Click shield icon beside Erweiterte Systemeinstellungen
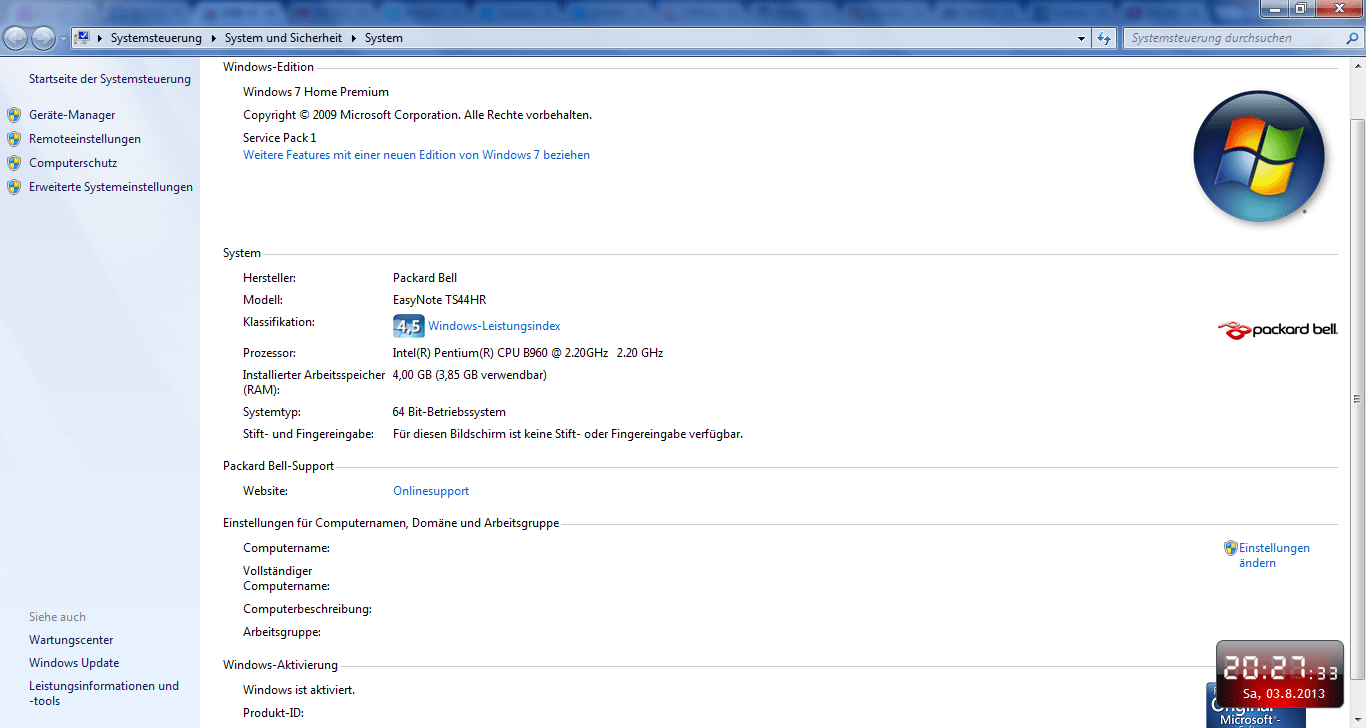 click(14, 187)
